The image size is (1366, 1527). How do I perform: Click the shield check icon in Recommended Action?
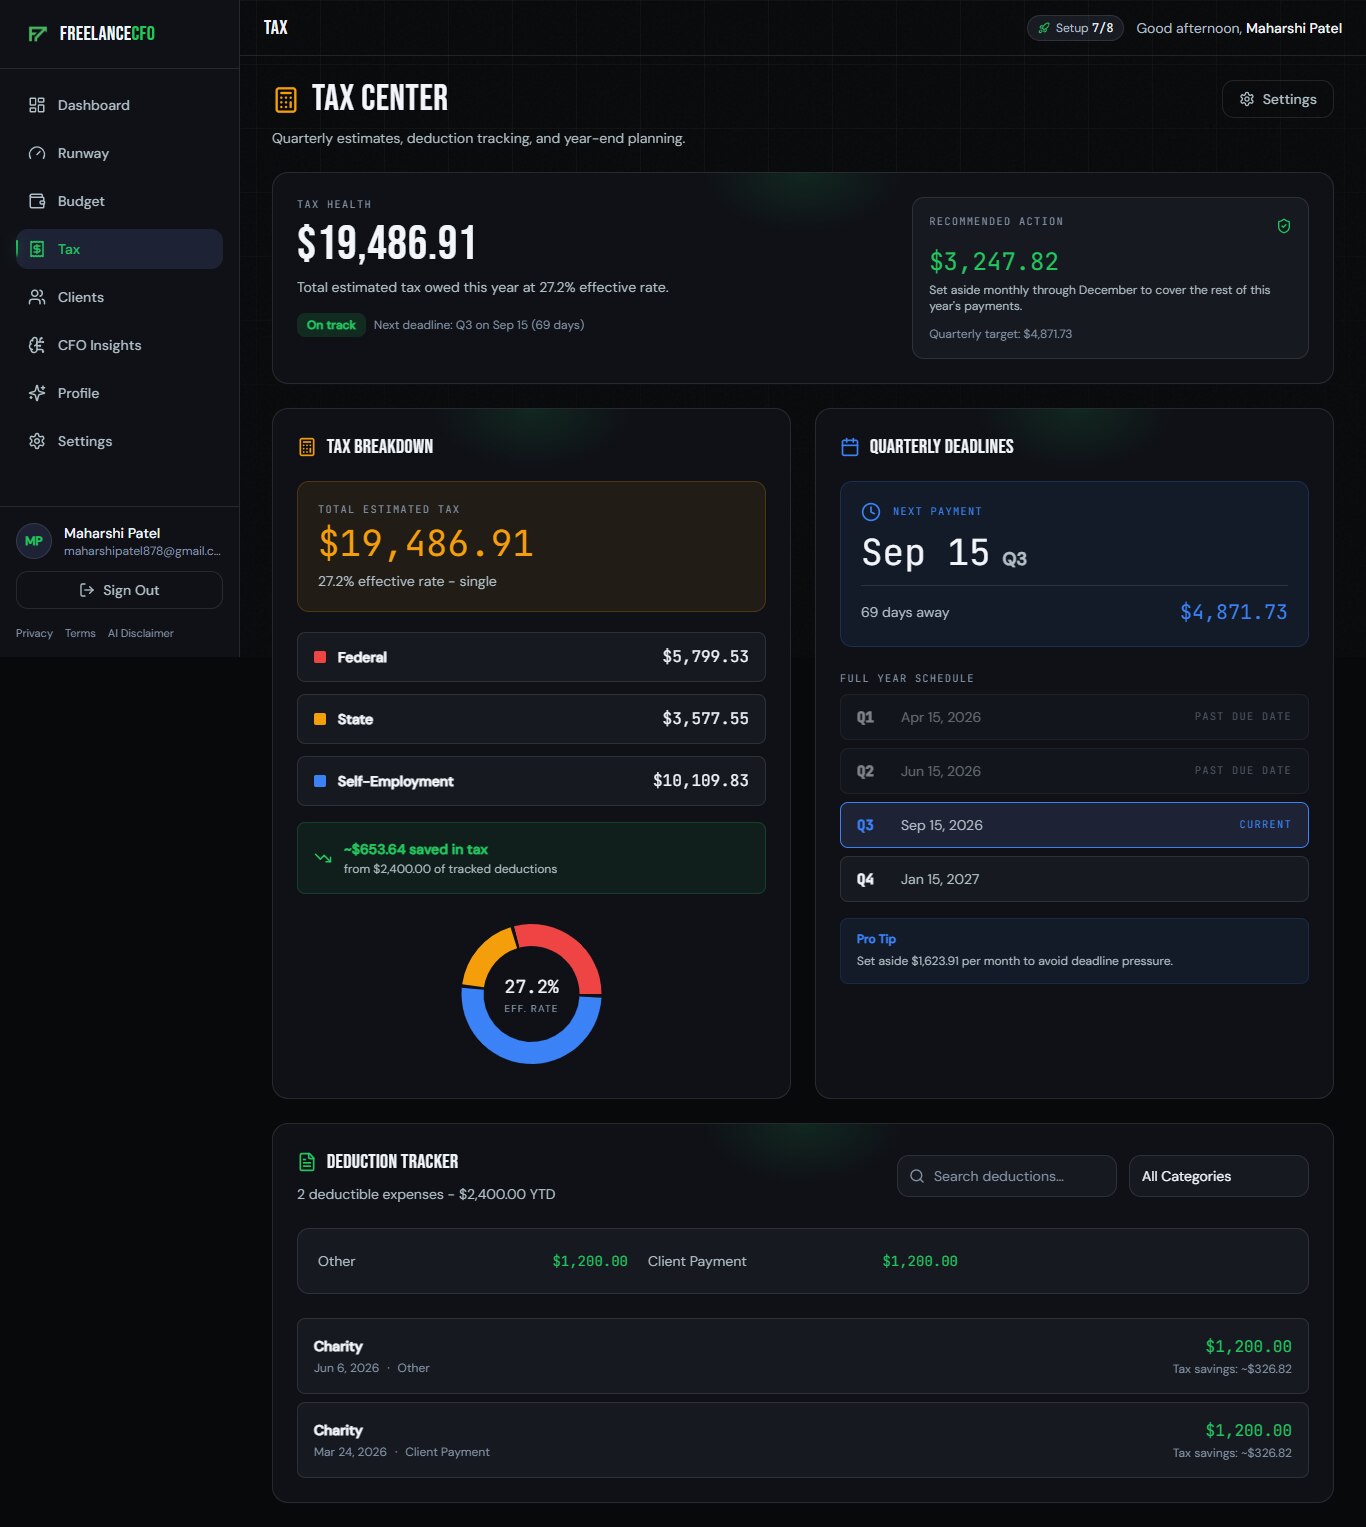click(1284, 226)
